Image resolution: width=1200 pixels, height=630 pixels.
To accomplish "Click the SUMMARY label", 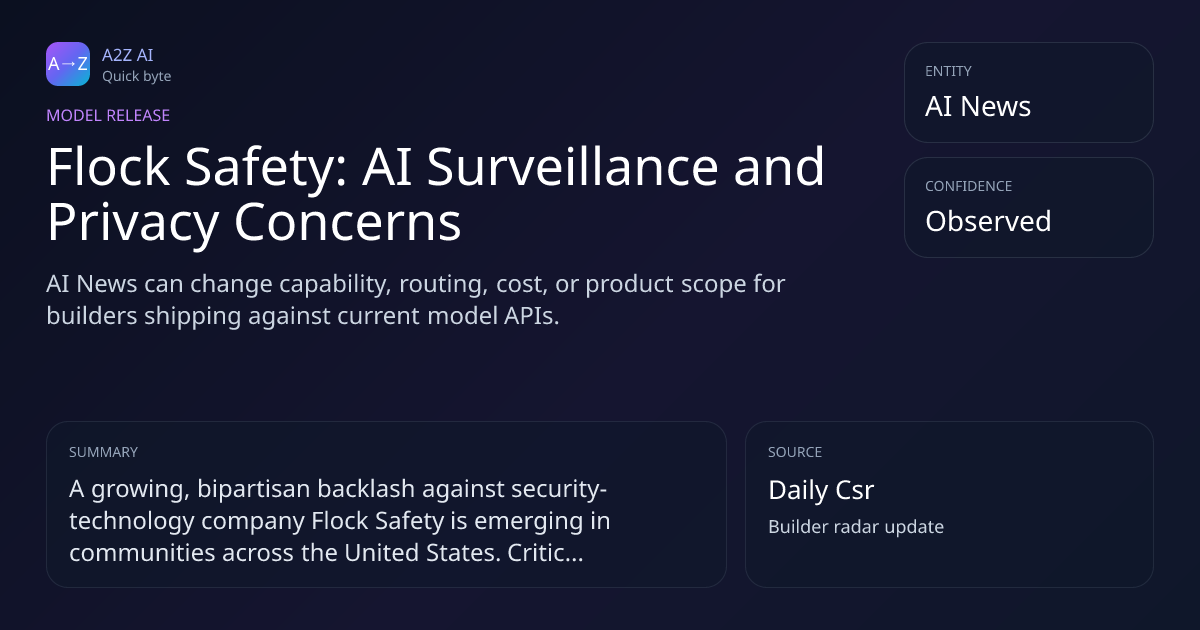I will click(x=103, y=452).
